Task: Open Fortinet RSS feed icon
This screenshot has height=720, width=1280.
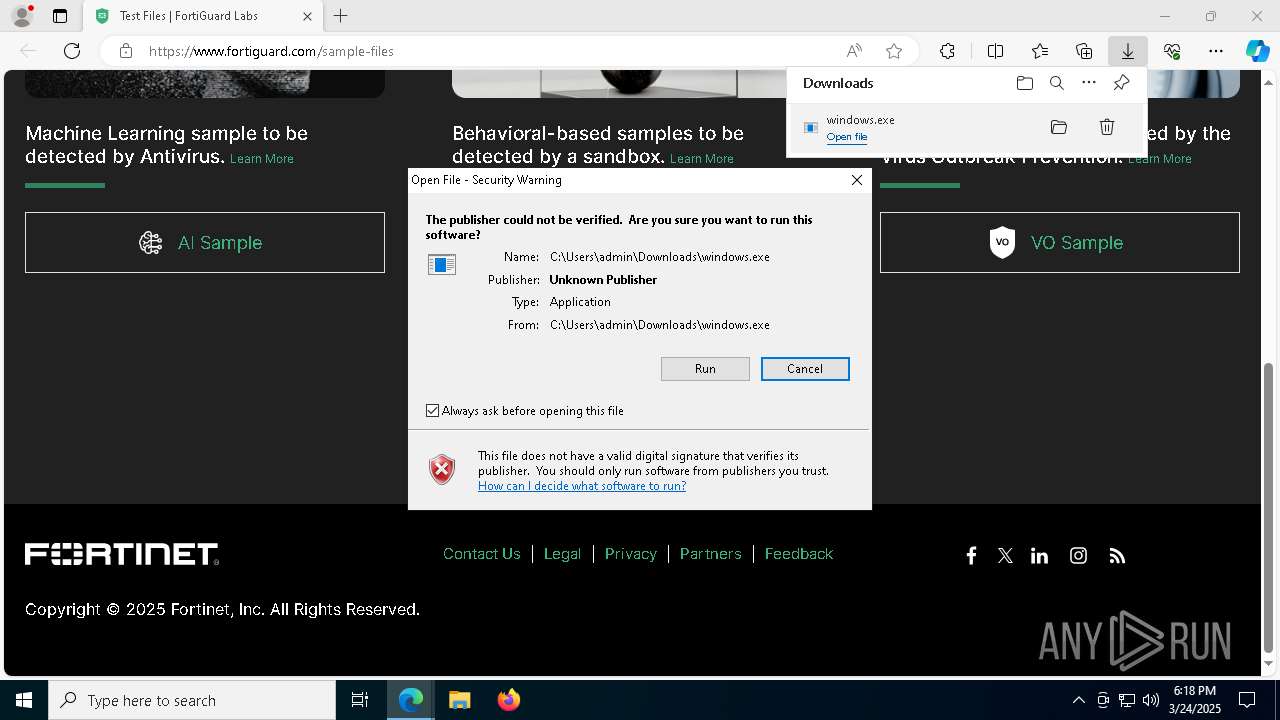Action: (x=1117, y=556)
